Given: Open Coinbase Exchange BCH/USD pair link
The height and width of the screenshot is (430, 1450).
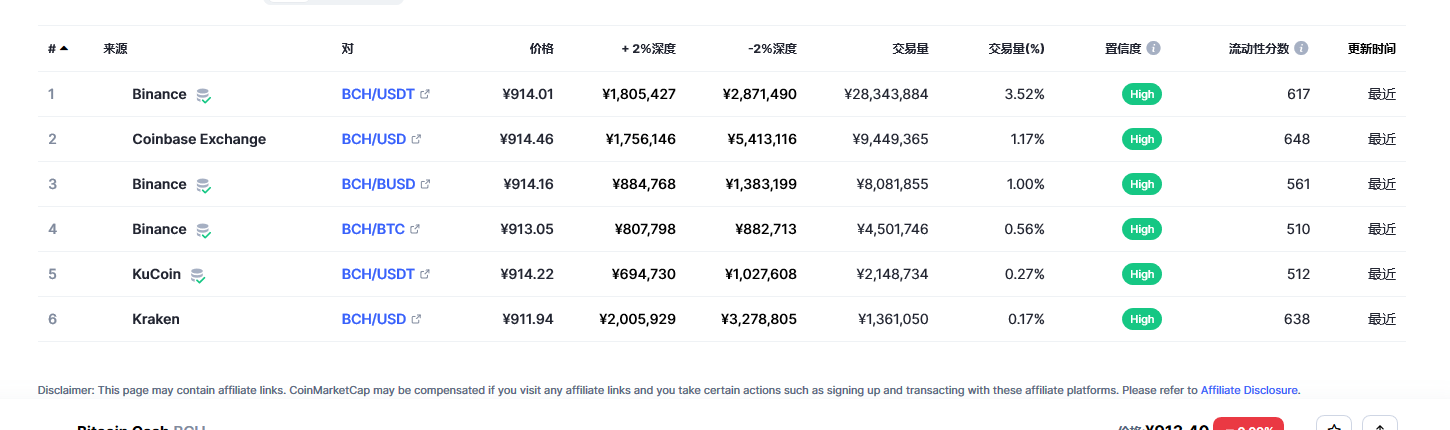Looking at the screenshot, I should pos(373,139).
